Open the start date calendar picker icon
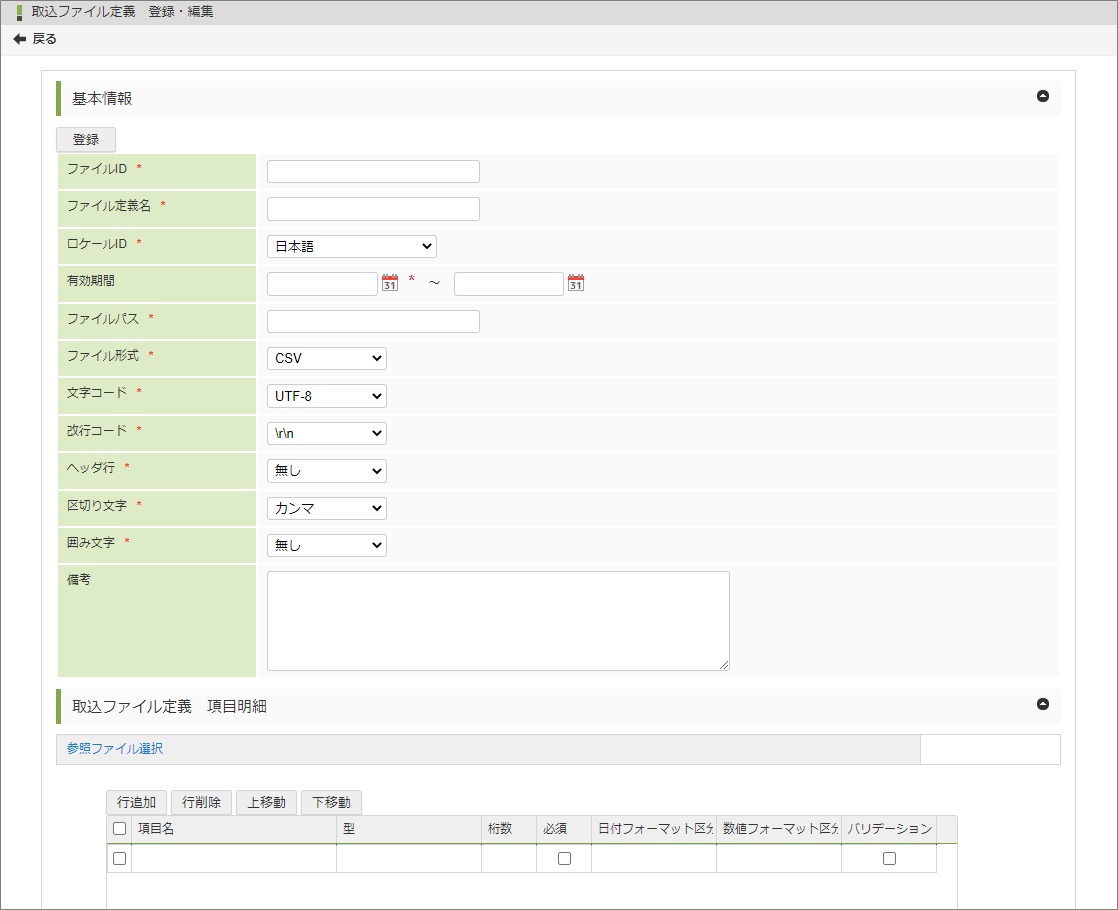This screenshot has height=910, width=1118. click(390, 283)
